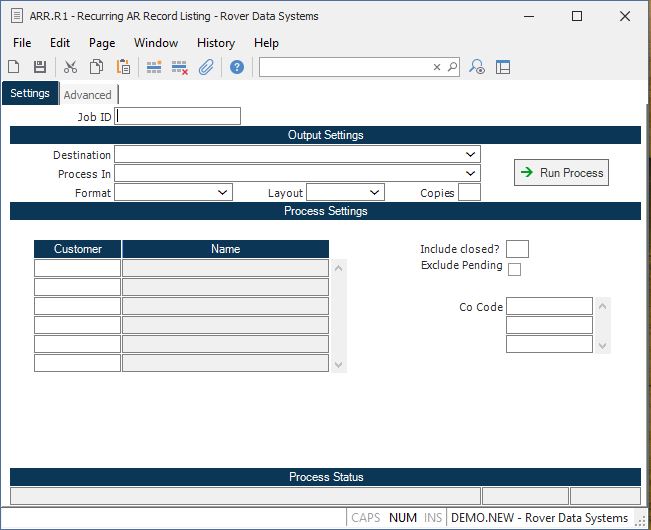Click the Job ID input field
The height and width of the screenshot is (530, 651).
[178, 116]
